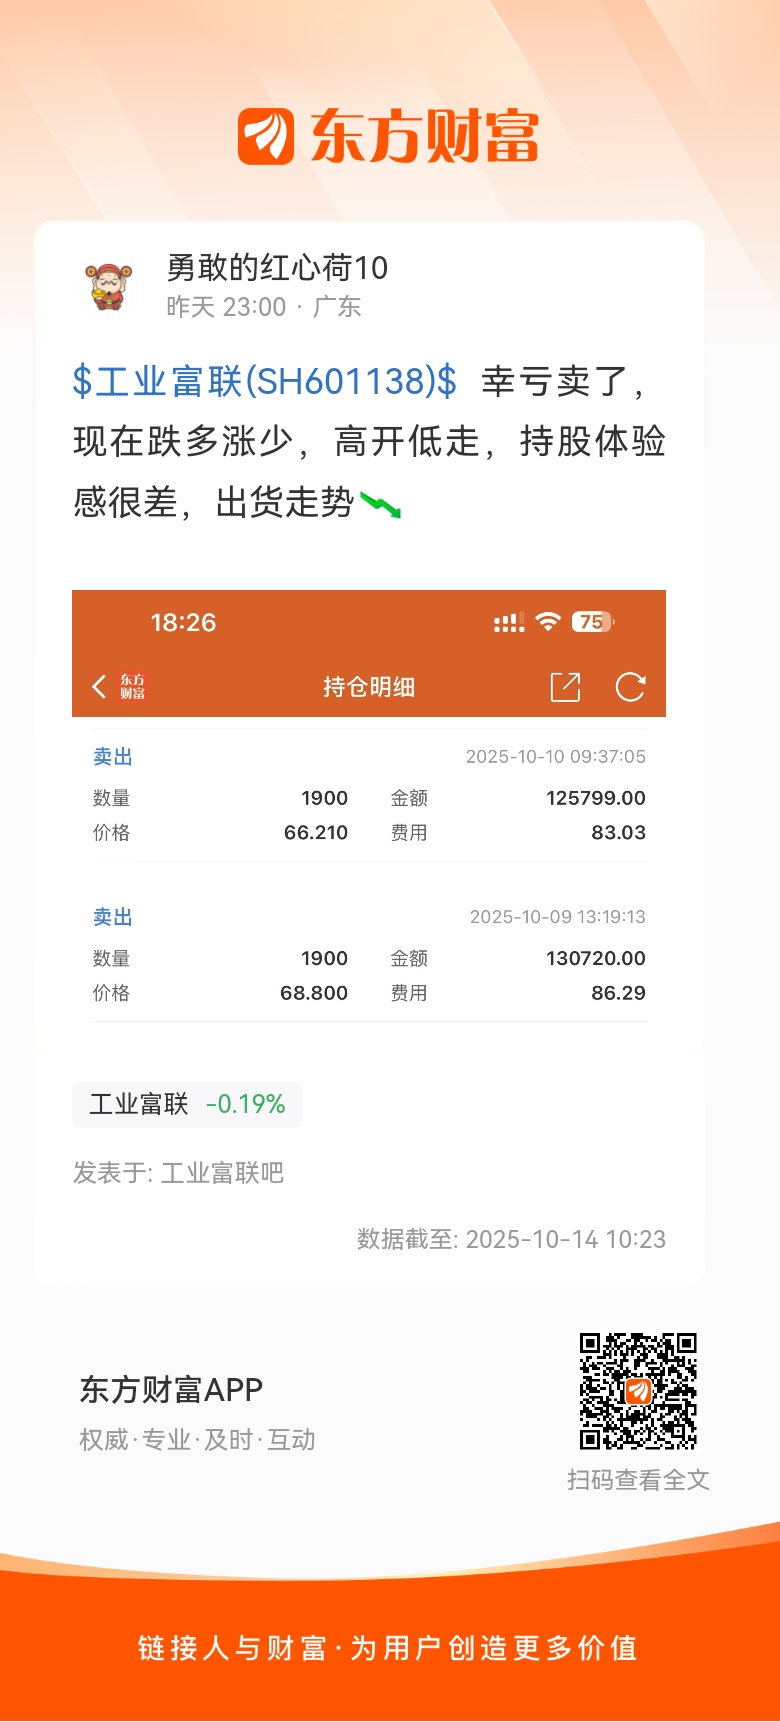Tap the QR code image
This screenshot has width=780, height=1722.
638,1391
